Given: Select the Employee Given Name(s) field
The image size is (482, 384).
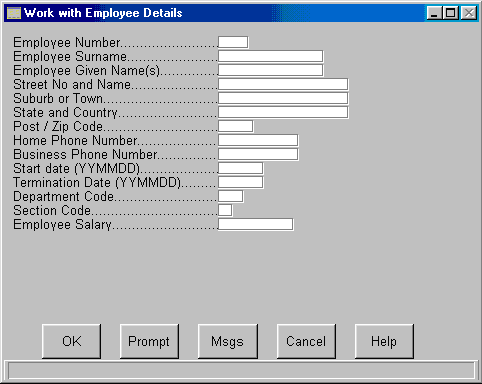Looking at the screenshot, I should [x=271, y=70].
